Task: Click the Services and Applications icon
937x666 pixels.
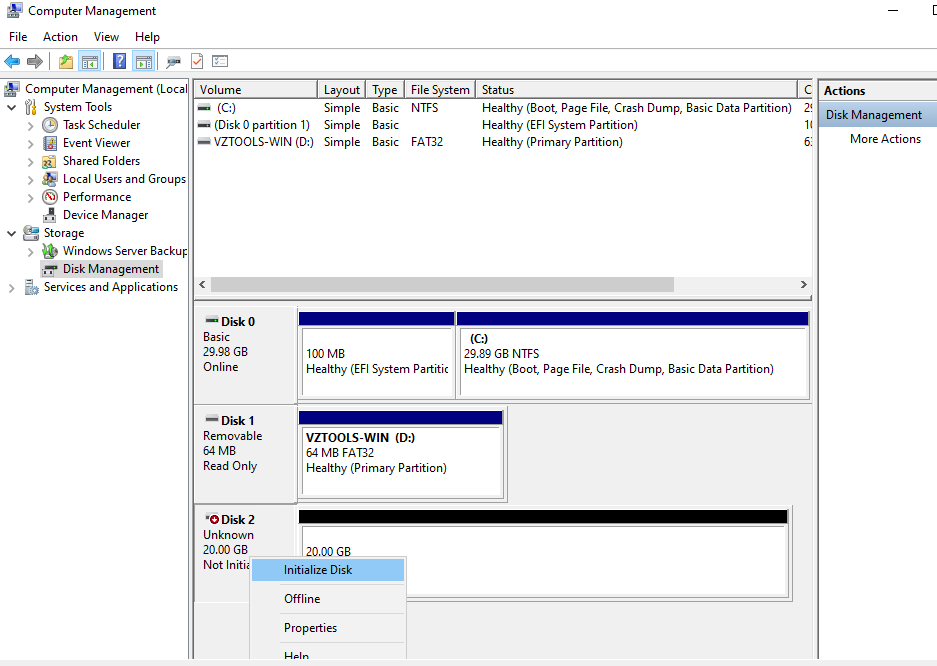Action: tap(31, 287)
